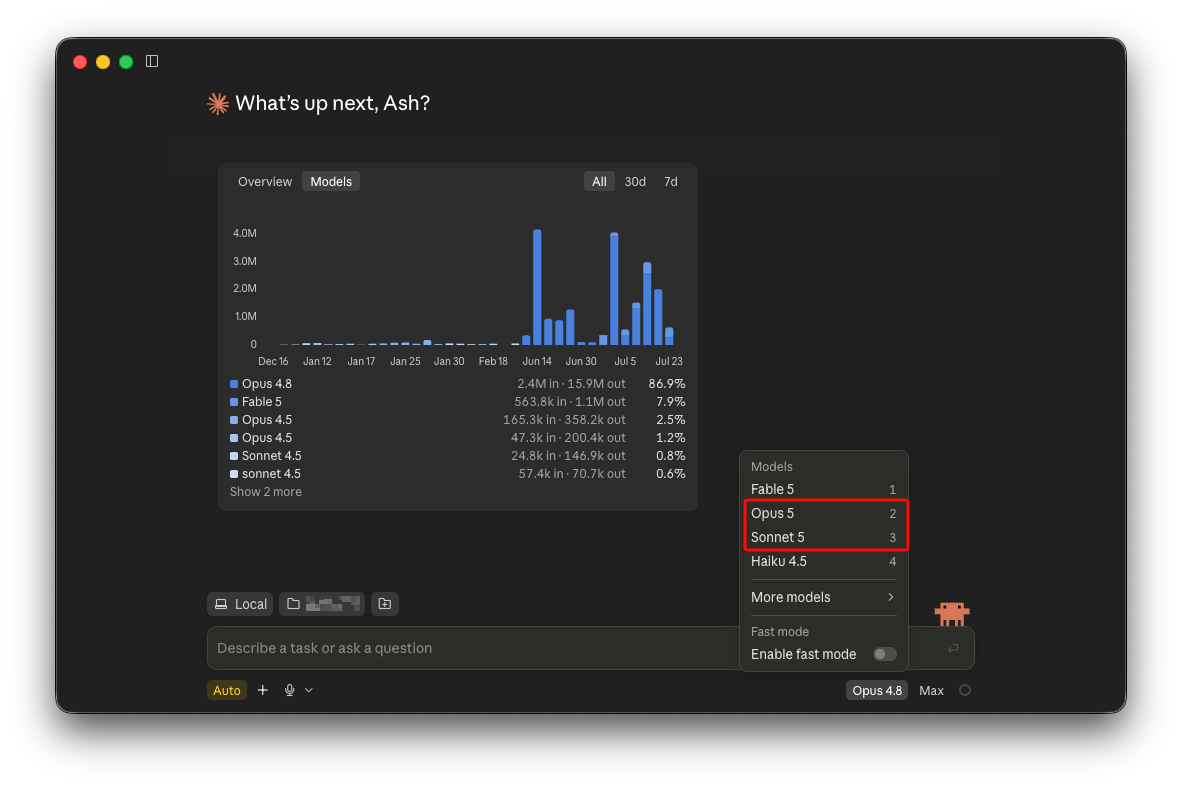
Task: Click the Fable 5 legend row label
Action: pos(262,402)
